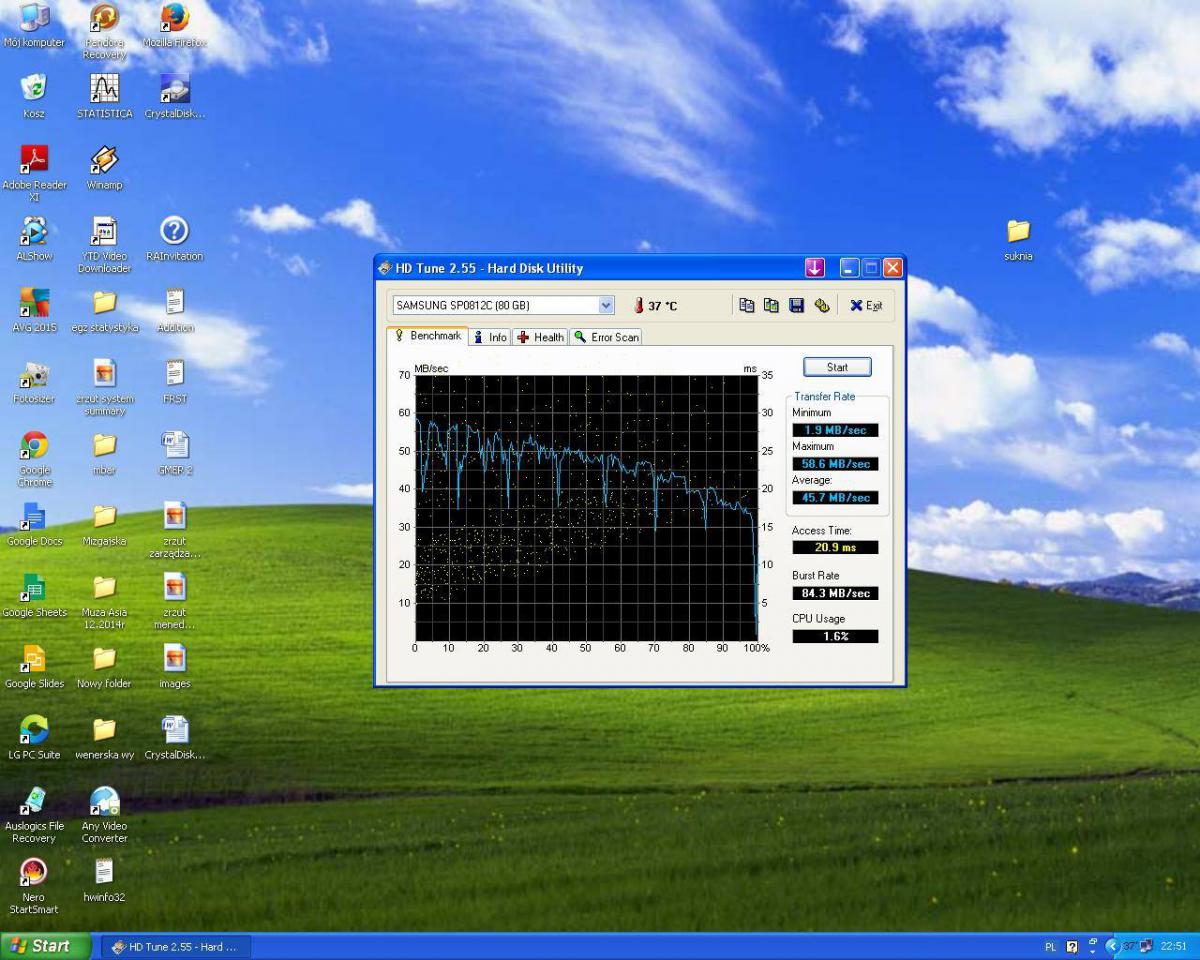Click the second copy icon in HD Tune toolbar
The height and width of the screenshot is (960, 1200).
pyautogui.click(x=771, y=305)
